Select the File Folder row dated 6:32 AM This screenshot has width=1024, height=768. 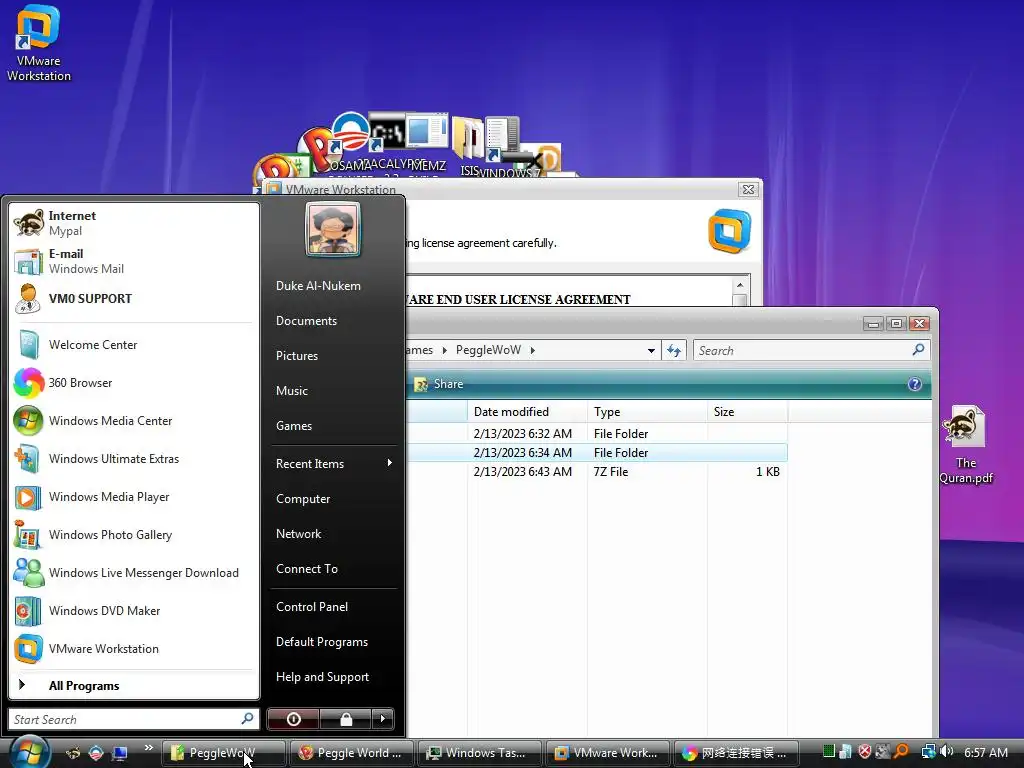[x=596, y=434]
